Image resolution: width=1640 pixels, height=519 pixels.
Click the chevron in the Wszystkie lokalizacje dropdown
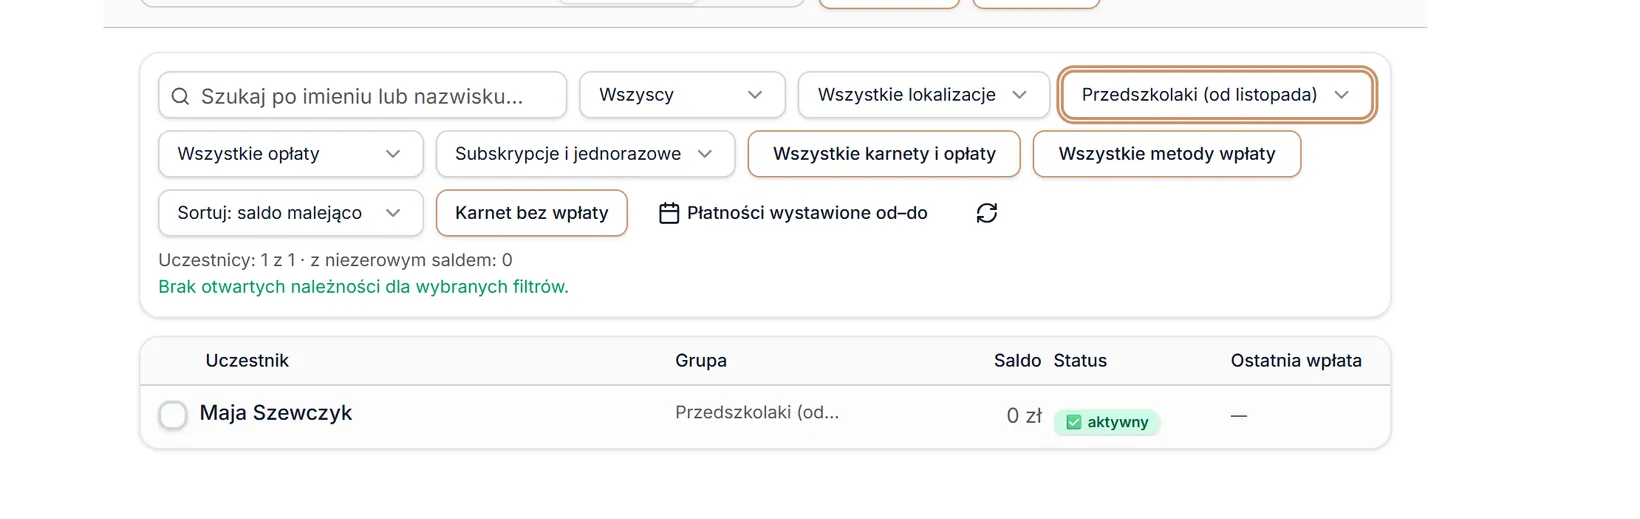[x=1019, y=95]
